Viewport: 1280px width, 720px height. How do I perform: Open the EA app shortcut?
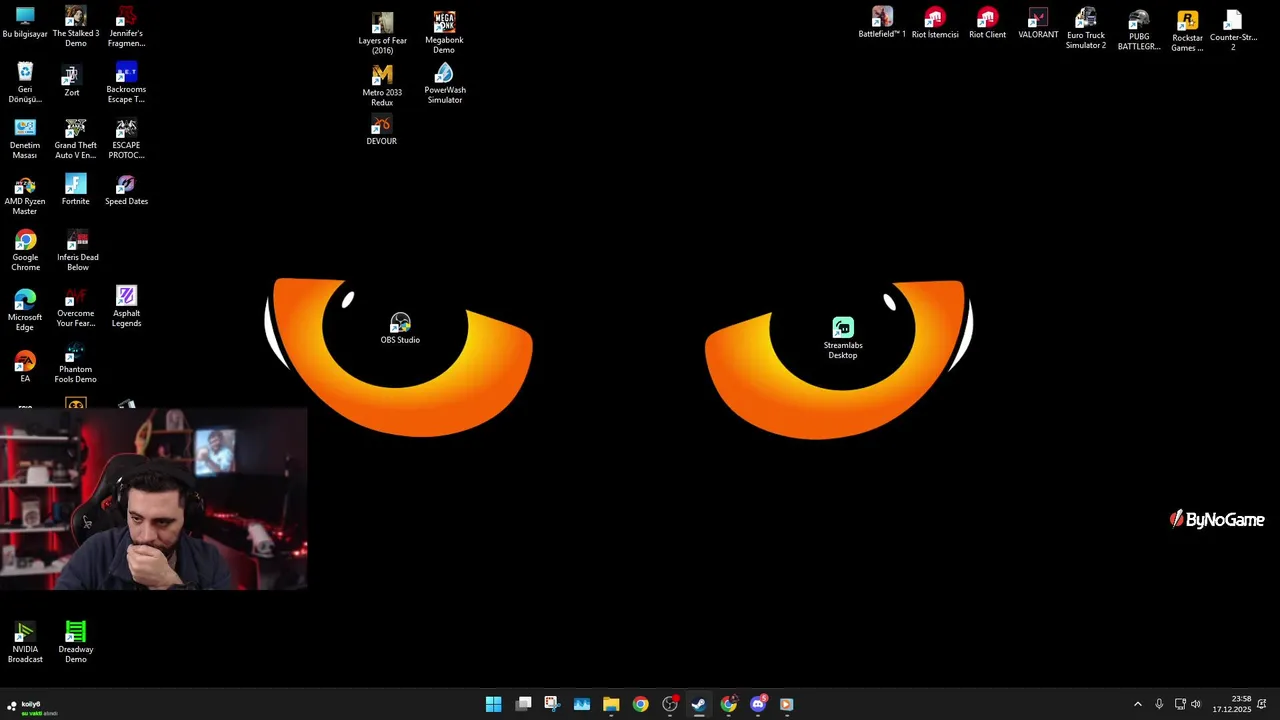(25, 367)
